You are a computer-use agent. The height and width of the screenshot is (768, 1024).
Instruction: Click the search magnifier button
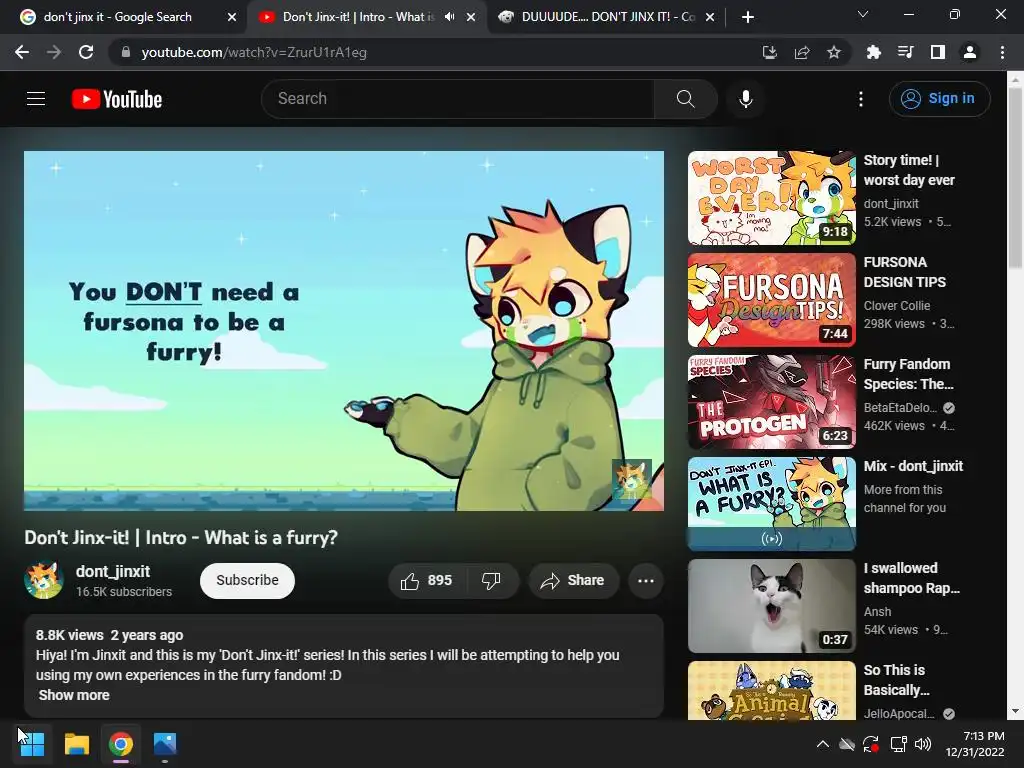coord(685,99)
